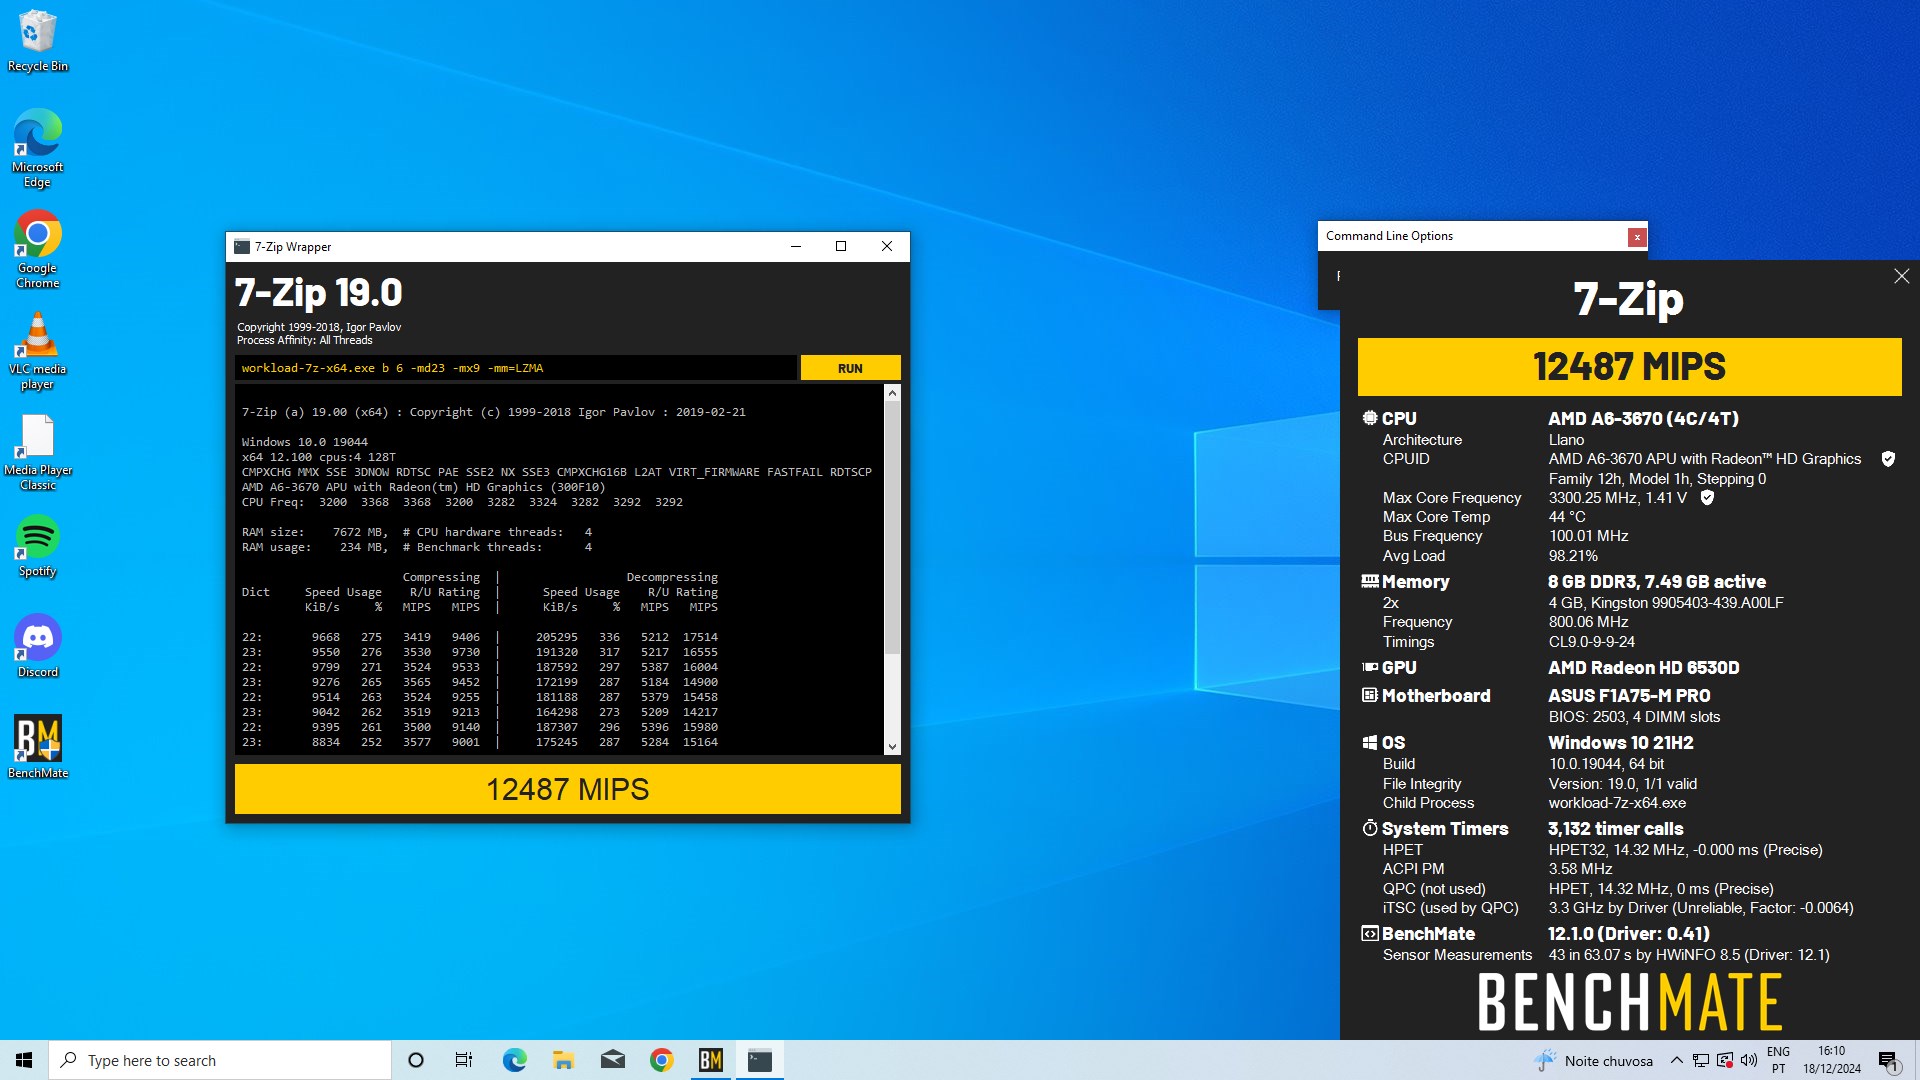The width and height of the screenshot is (1920, 1080).
Task: Click the CPUID verified shield icon
Action: tap(1888, 459)
